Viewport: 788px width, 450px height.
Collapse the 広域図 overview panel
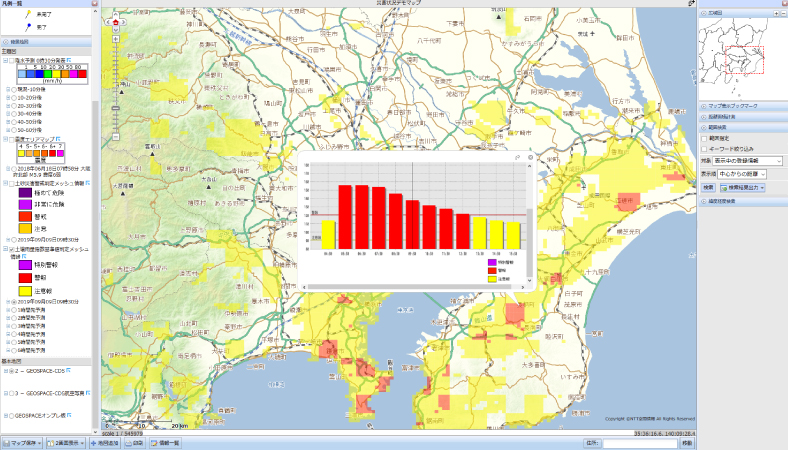[704, 13]
